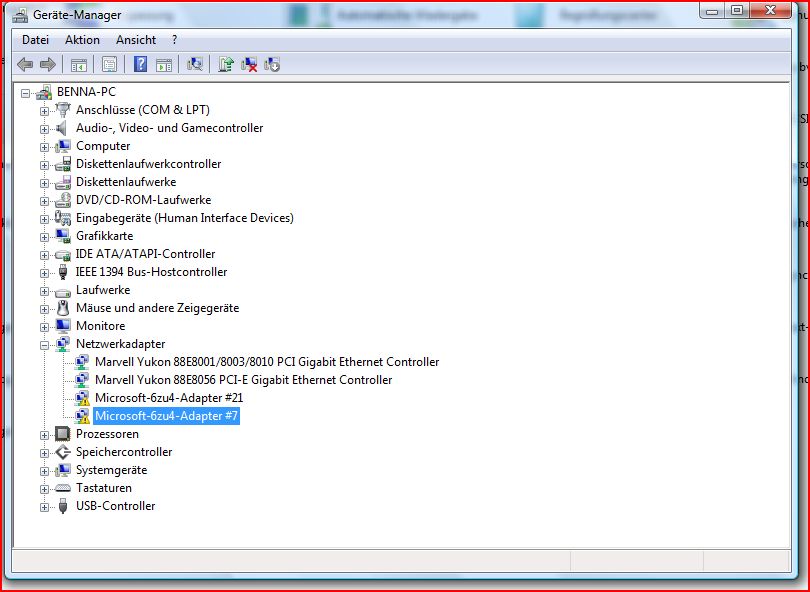
Task: Click the Back arrow in the toolbar
Action: click(x=25, y=65)
